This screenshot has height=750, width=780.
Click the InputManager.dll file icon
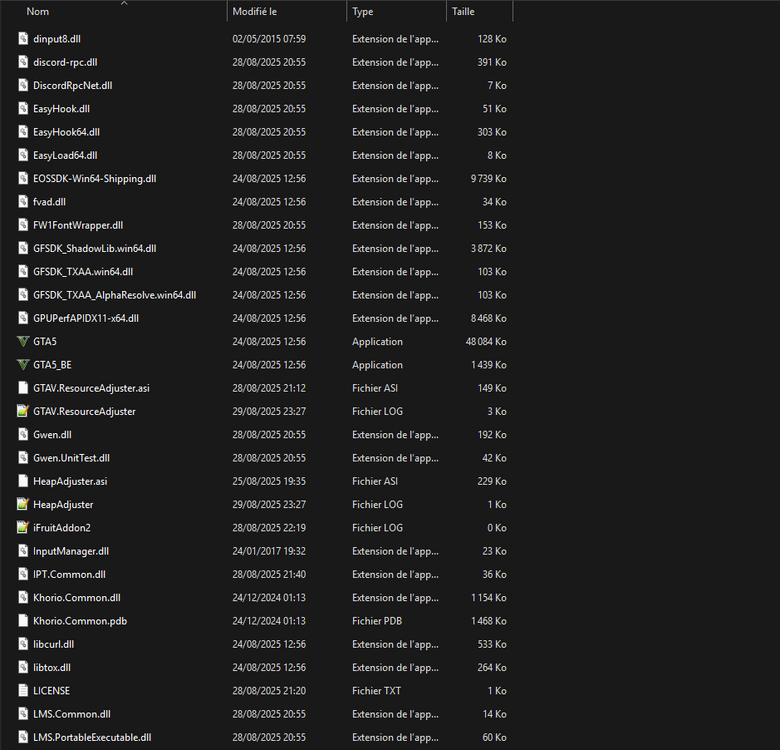(x=23, y=551)
